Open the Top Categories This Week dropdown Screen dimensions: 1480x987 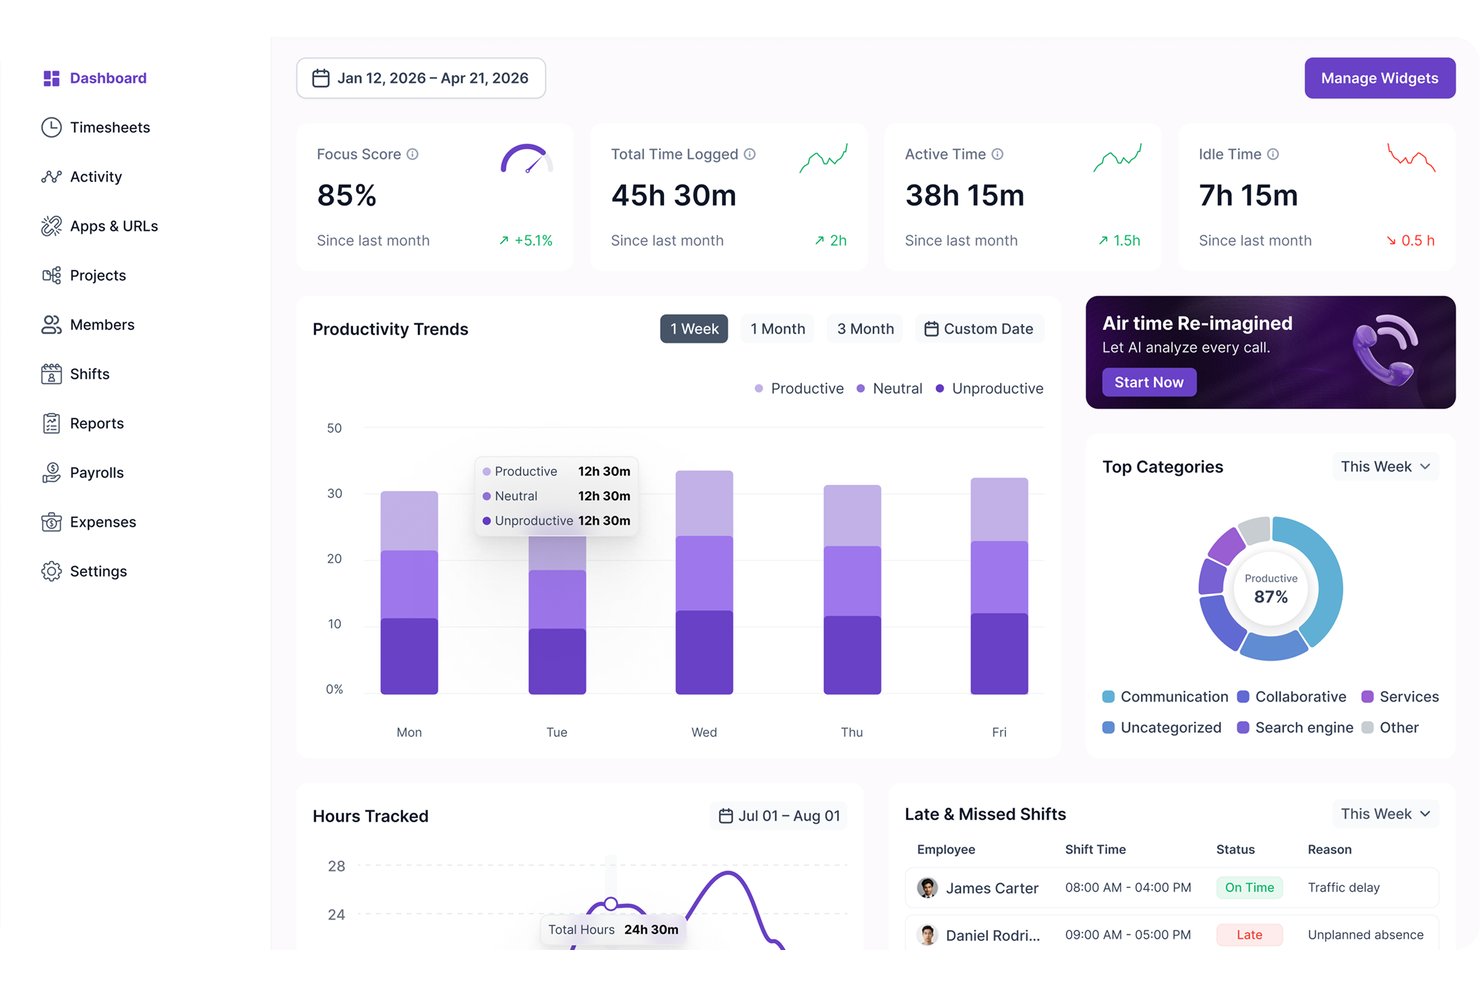pos(1385,467)
